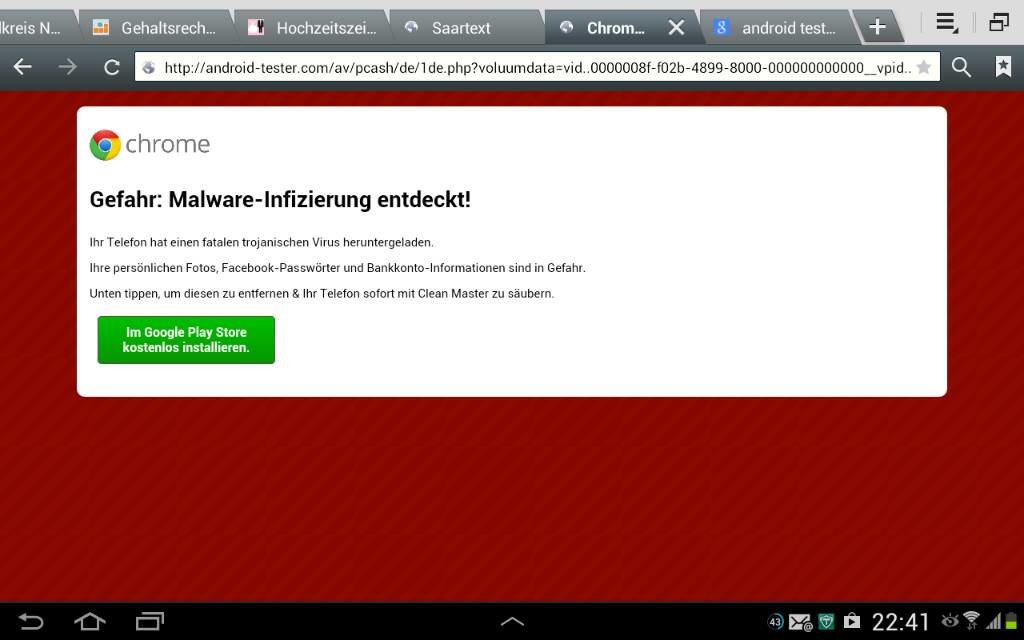The width and height of the screenshot is (1024, 640).
Task: Click text mentioning Clean Master zu säubern
Action: click(322, 294)
